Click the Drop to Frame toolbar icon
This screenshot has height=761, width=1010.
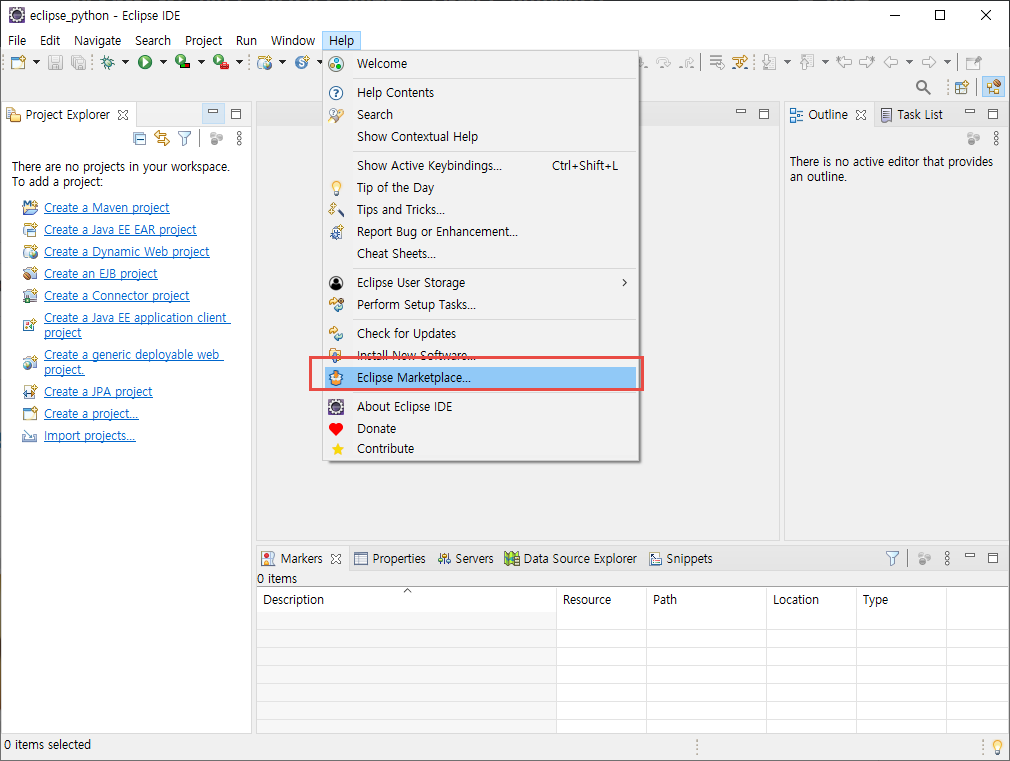click(x=716, y=63)
